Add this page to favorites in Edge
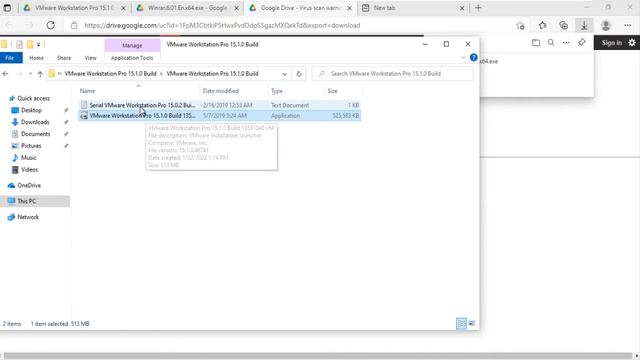The height and width of the screenshot is (360, 640). [520, 25]
